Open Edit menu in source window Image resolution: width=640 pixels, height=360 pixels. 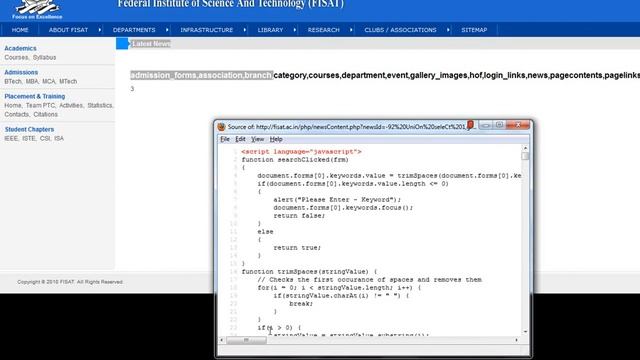coord(240,139)
